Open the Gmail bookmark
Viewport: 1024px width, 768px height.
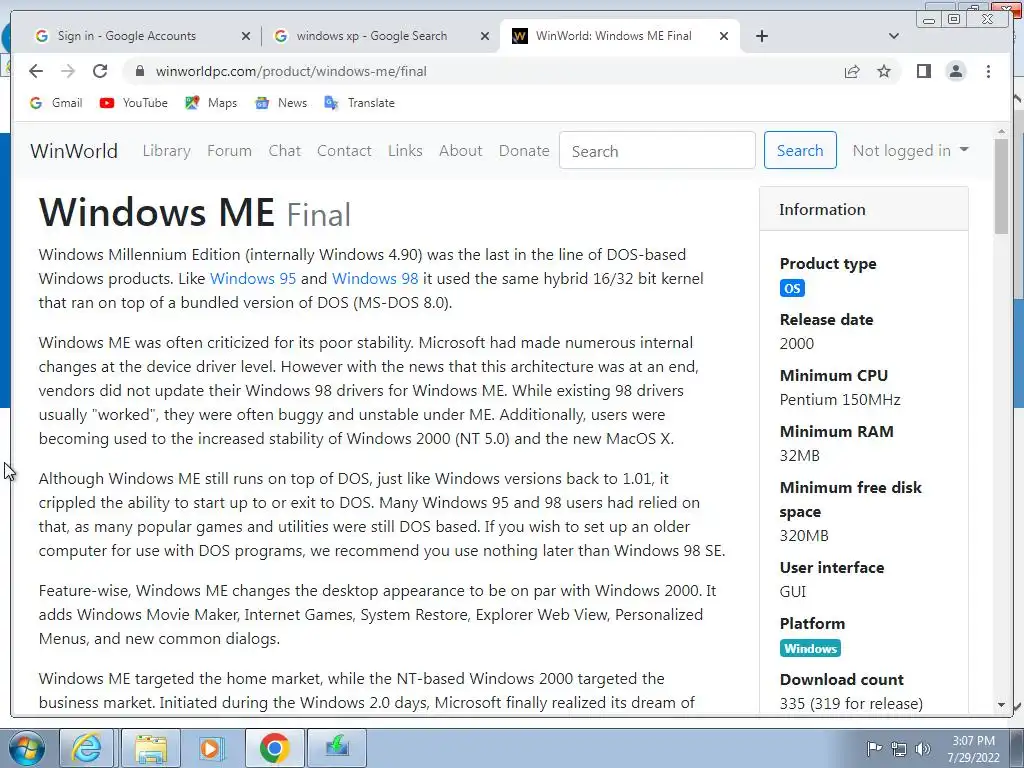56,103
